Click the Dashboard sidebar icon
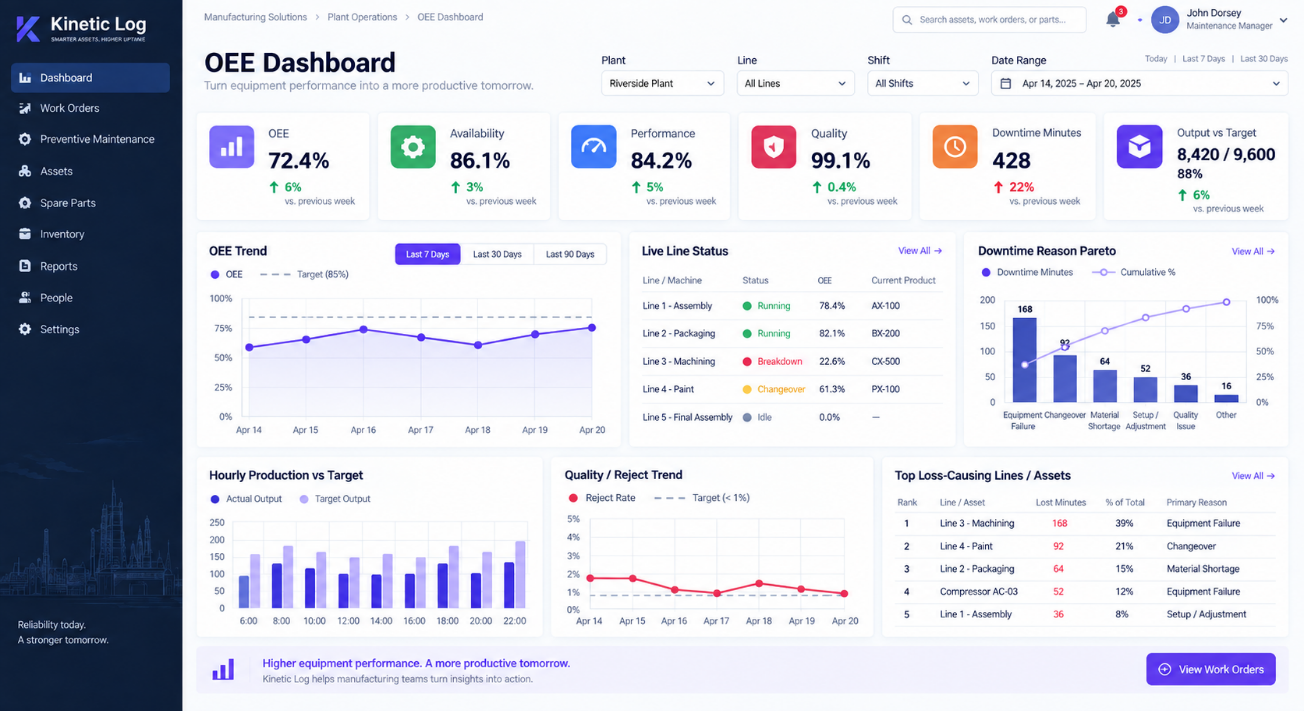The width and height of the screenshot is (1304, 711). point(25,78)
